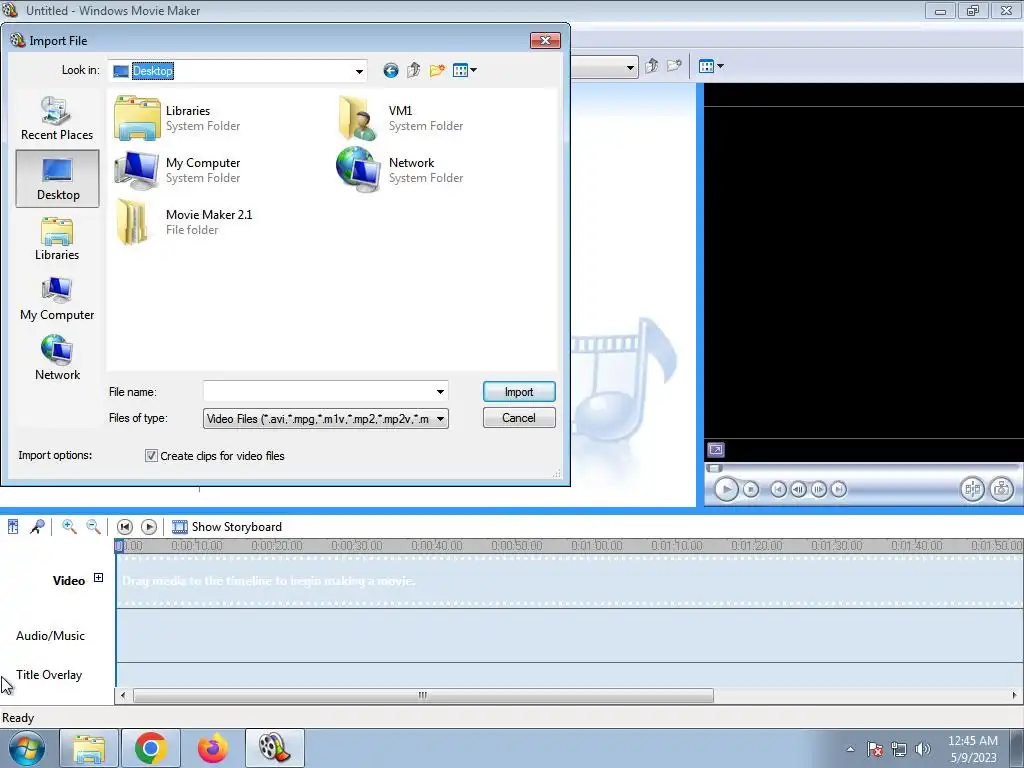Zoom out the timeline
This screenshot has width=1024, height=768.
(93, 526)
